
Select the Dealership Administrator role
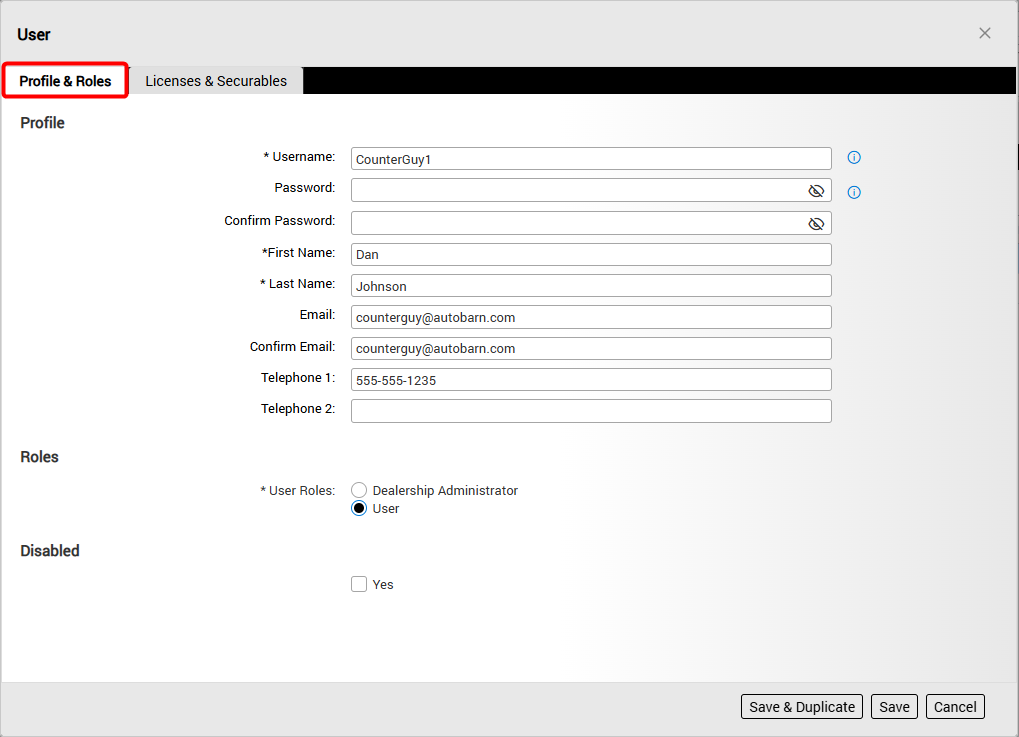click(x=359, y=491)
